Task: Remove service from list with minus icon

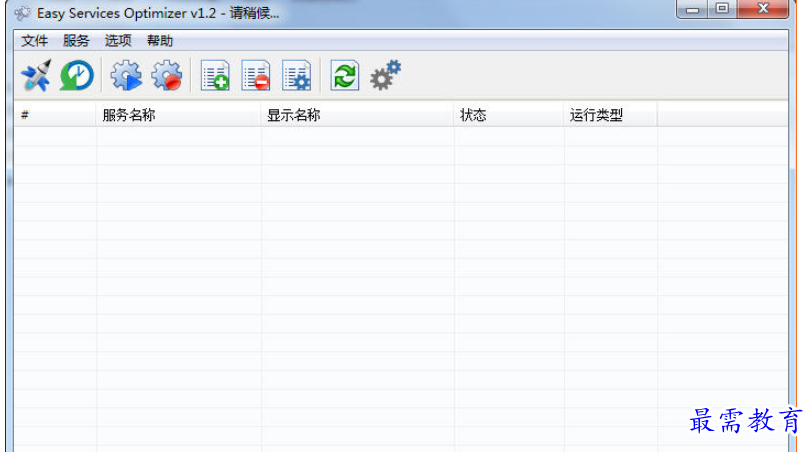Action: coord(256,76)
